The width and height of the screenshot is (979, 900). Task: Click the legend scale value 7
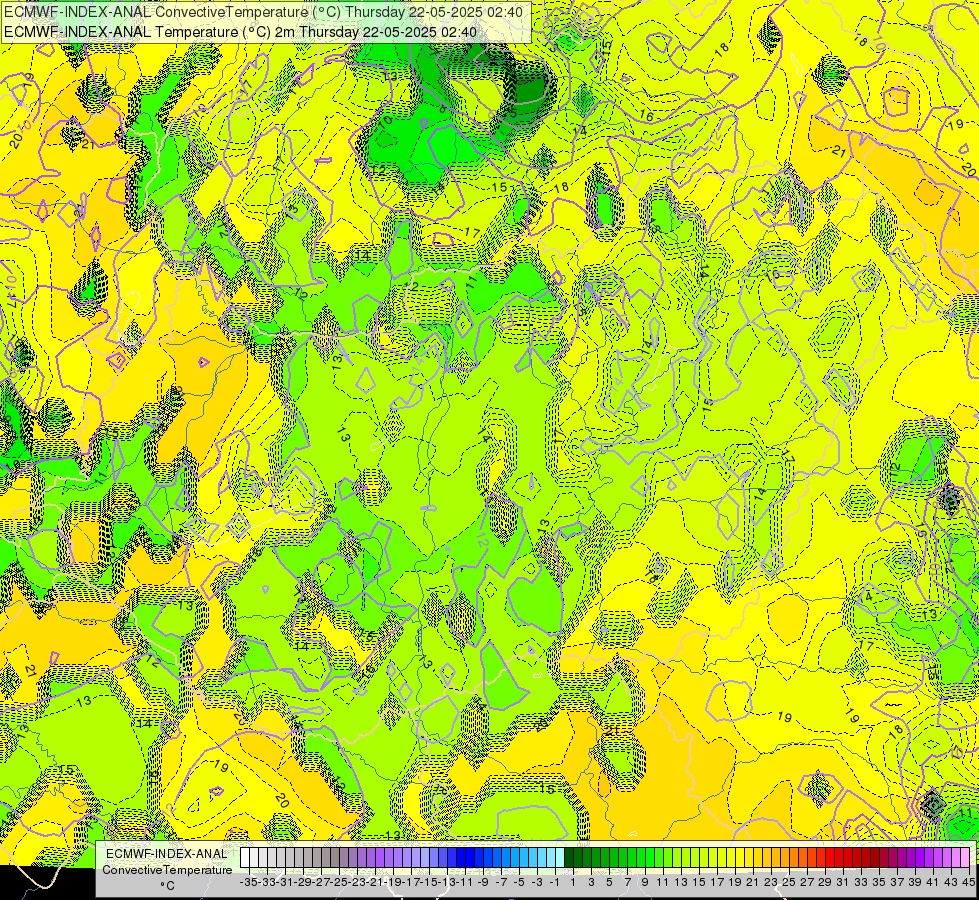(x=627, y=882)
